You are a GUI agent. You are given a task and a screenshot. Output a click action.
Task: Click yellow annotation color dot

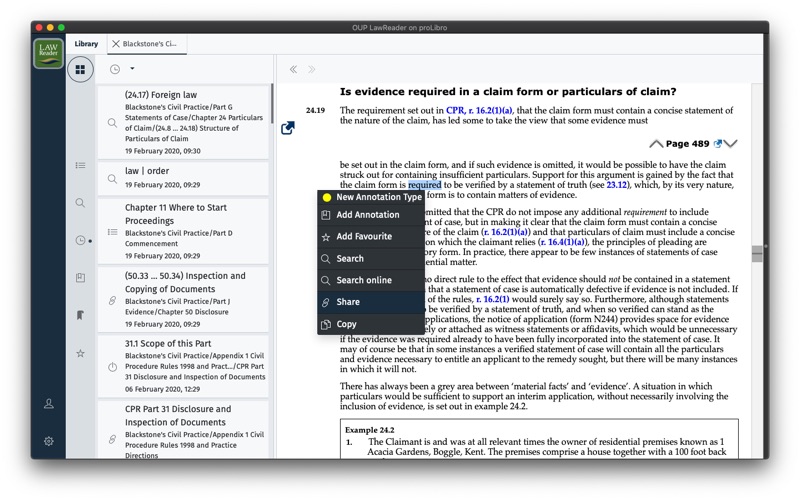[x=327, y=197]
